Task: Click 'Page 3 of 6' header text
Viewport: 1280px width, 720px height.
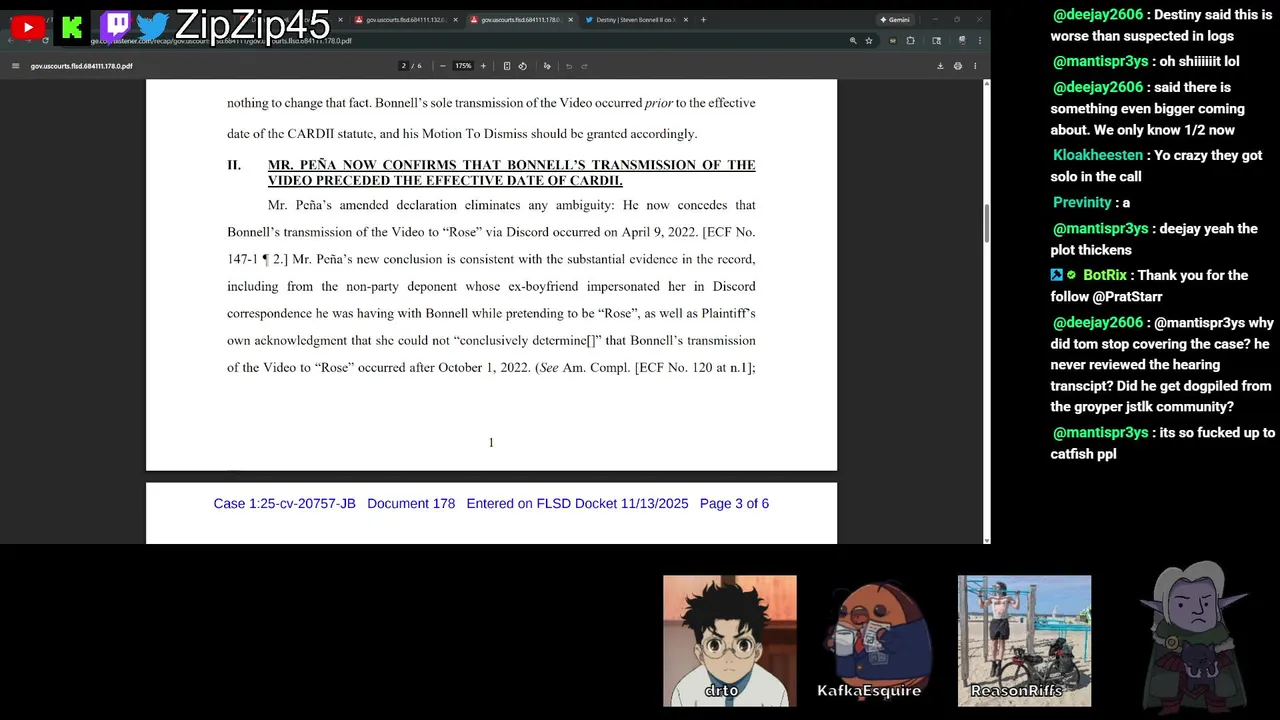Action: pos(734,503)
